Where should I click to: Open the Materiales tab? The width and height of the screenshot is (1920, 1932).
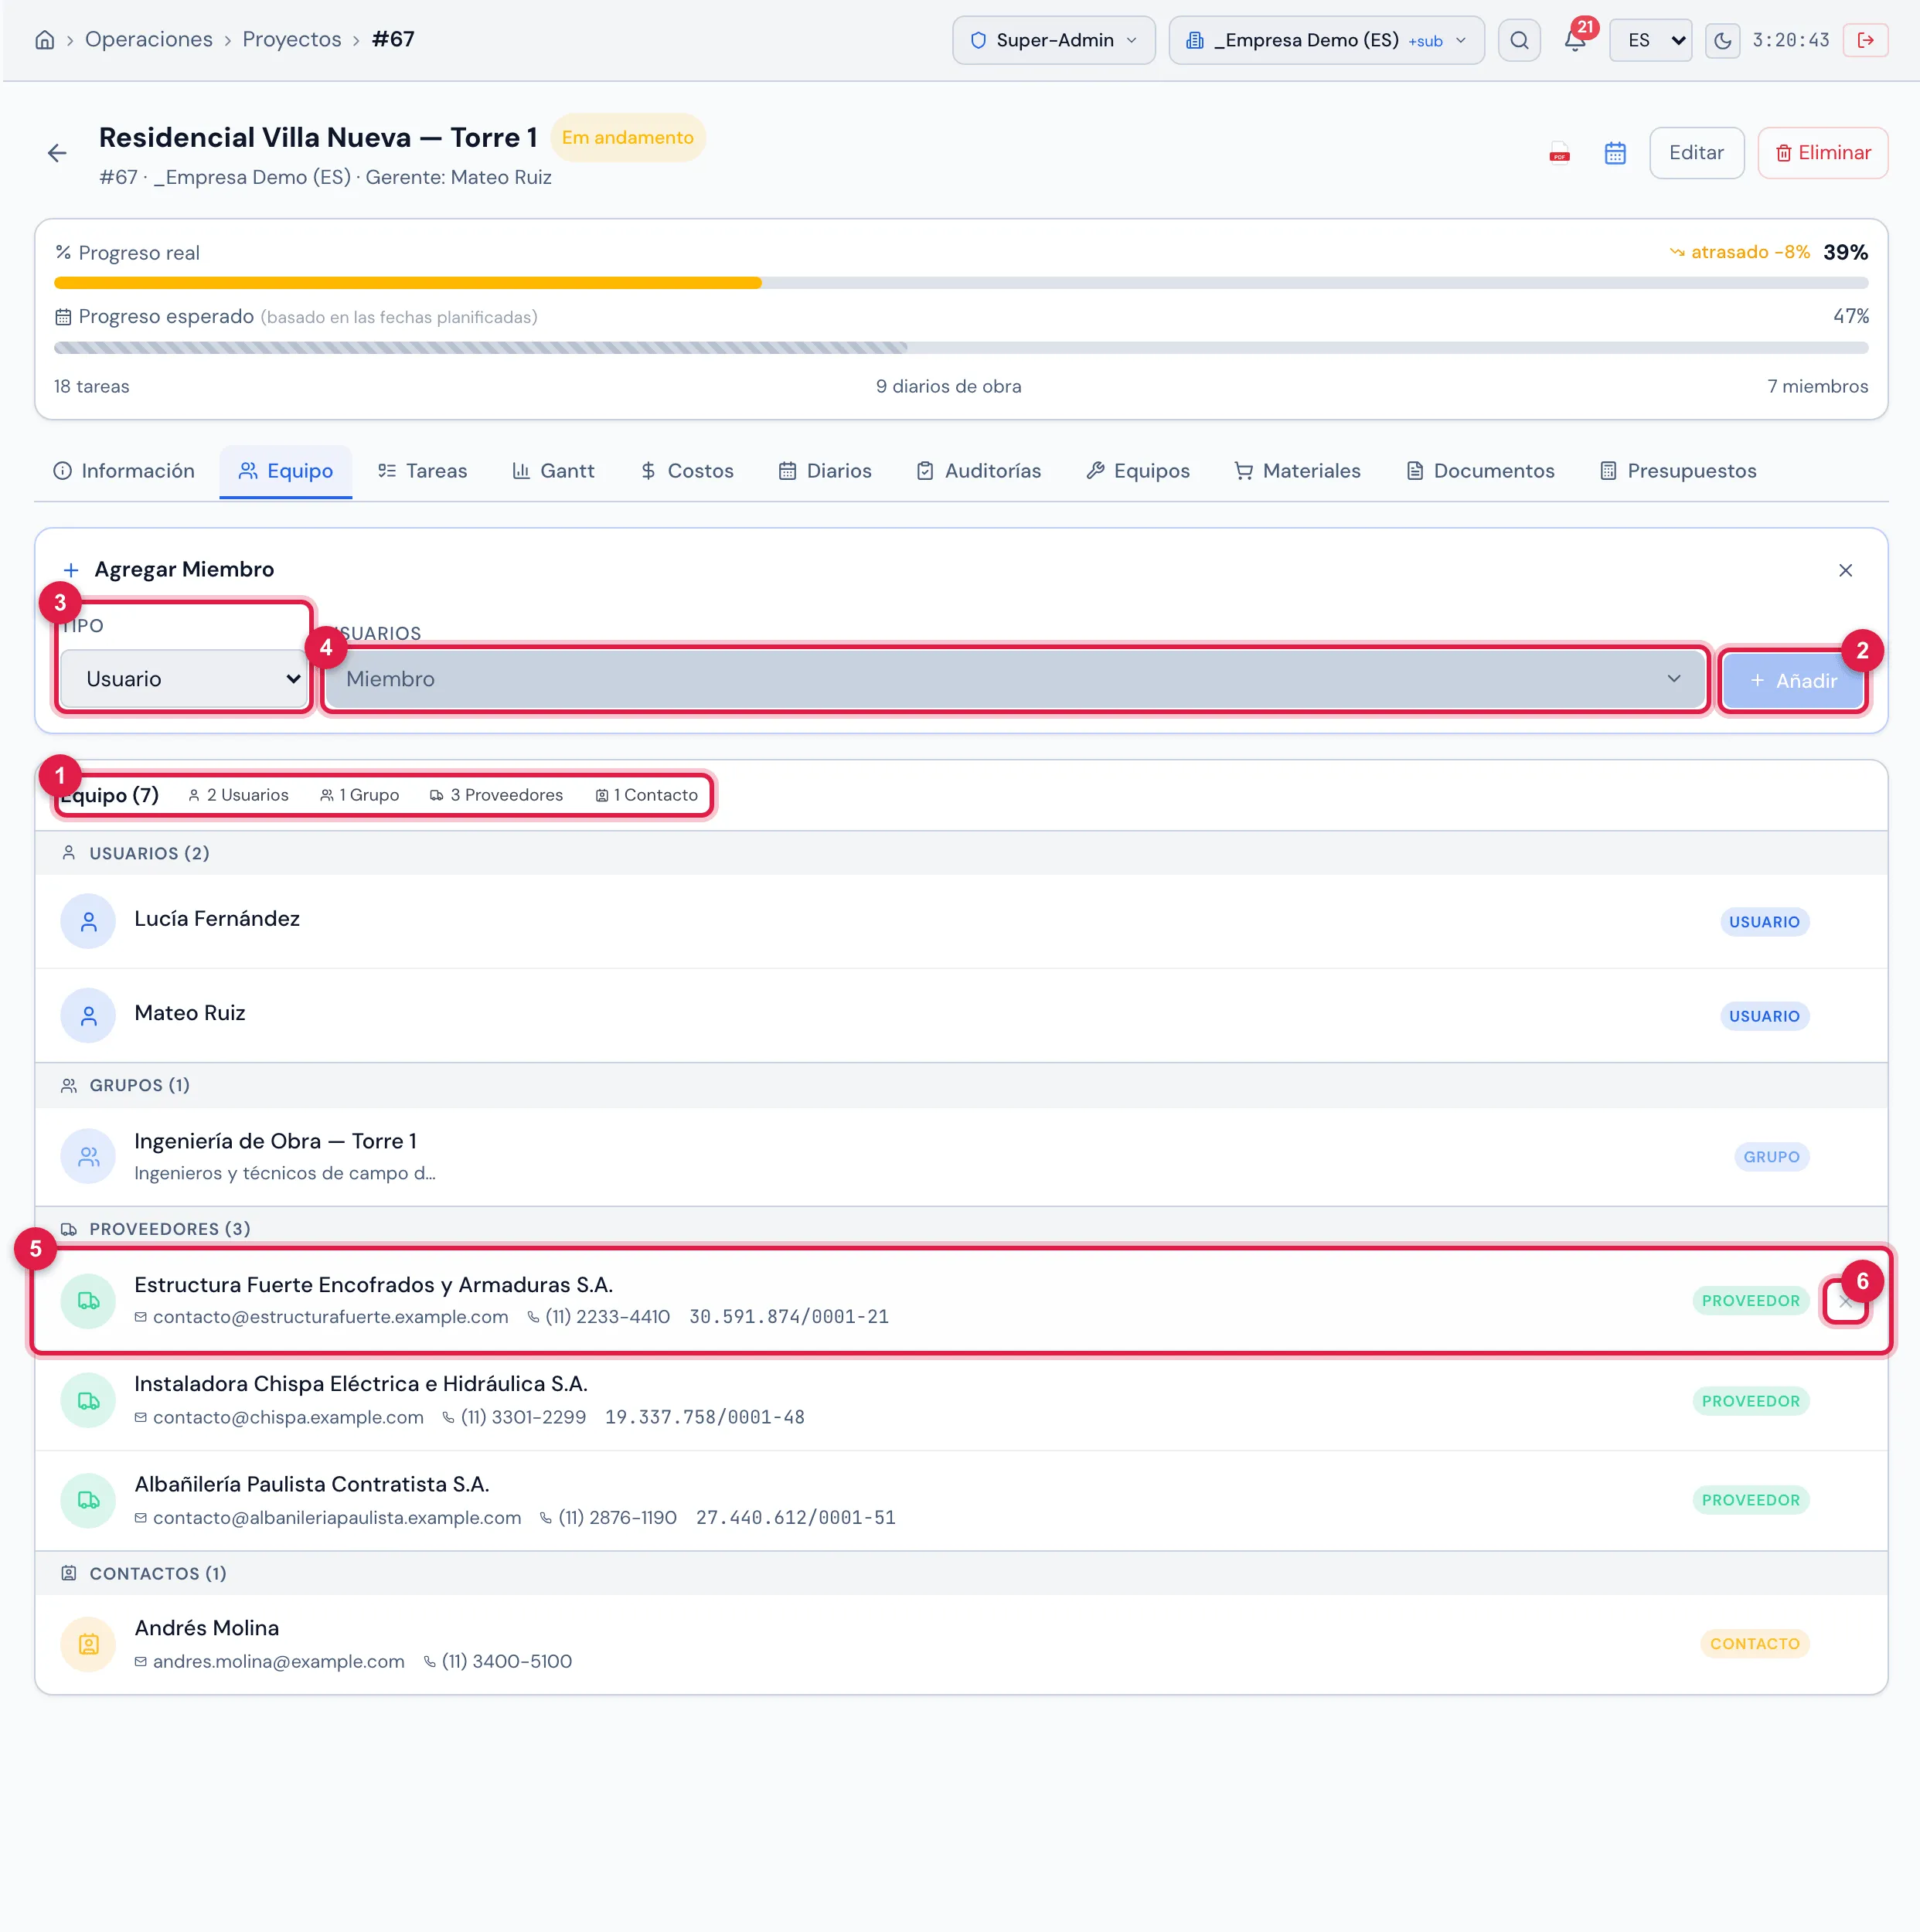tap(1297, 471)
